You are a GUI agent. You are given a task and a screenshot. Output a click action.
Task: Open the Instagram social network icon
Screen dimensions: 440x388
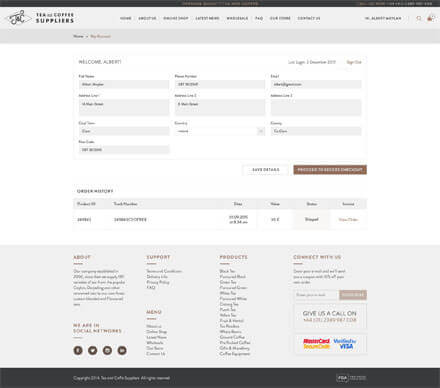[x=107, y=350]
